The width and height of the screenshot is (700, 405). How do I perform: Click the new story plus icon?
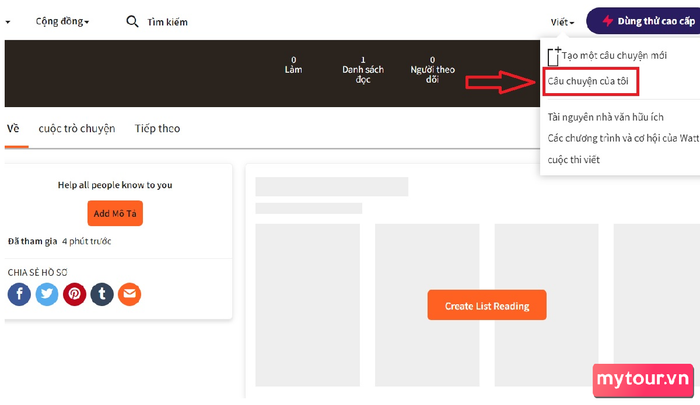tap(554, 56)
